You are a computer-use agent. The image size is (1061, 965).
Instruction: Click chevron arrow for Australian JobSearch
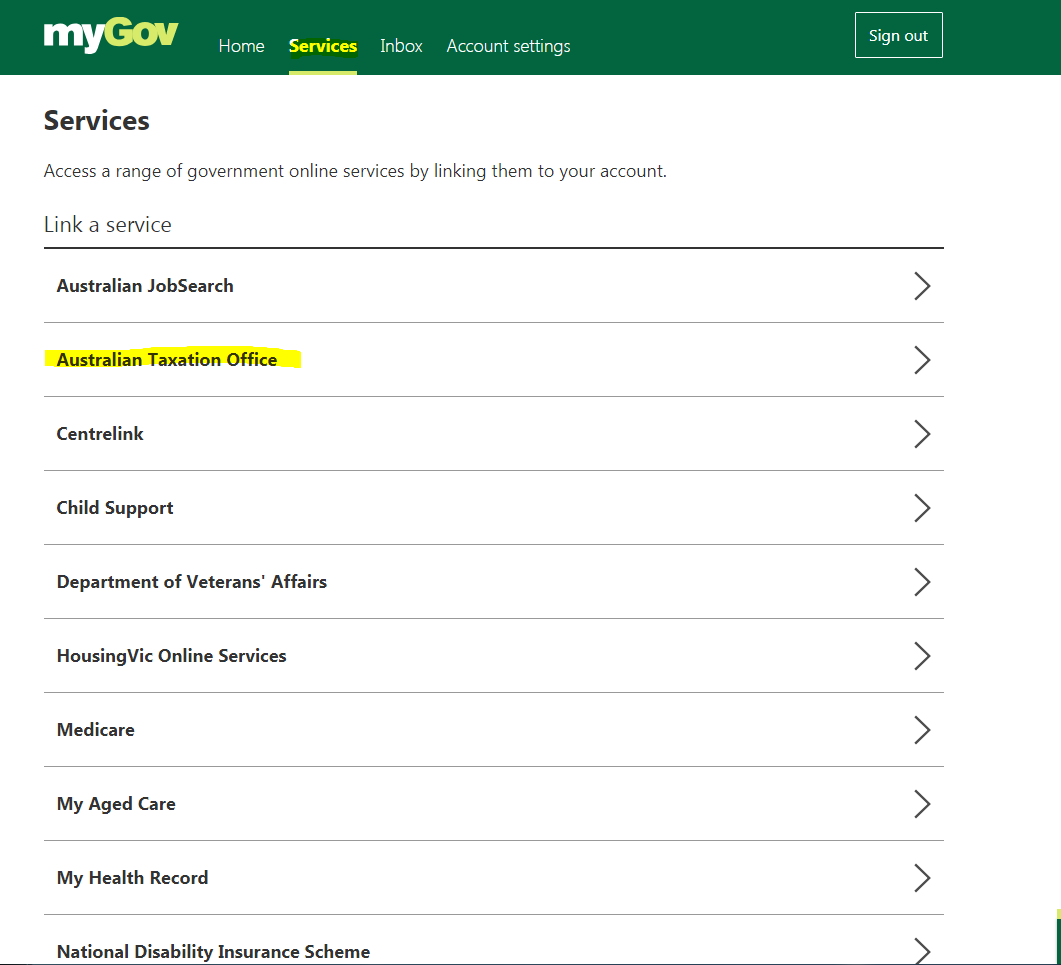coord(922,286)
